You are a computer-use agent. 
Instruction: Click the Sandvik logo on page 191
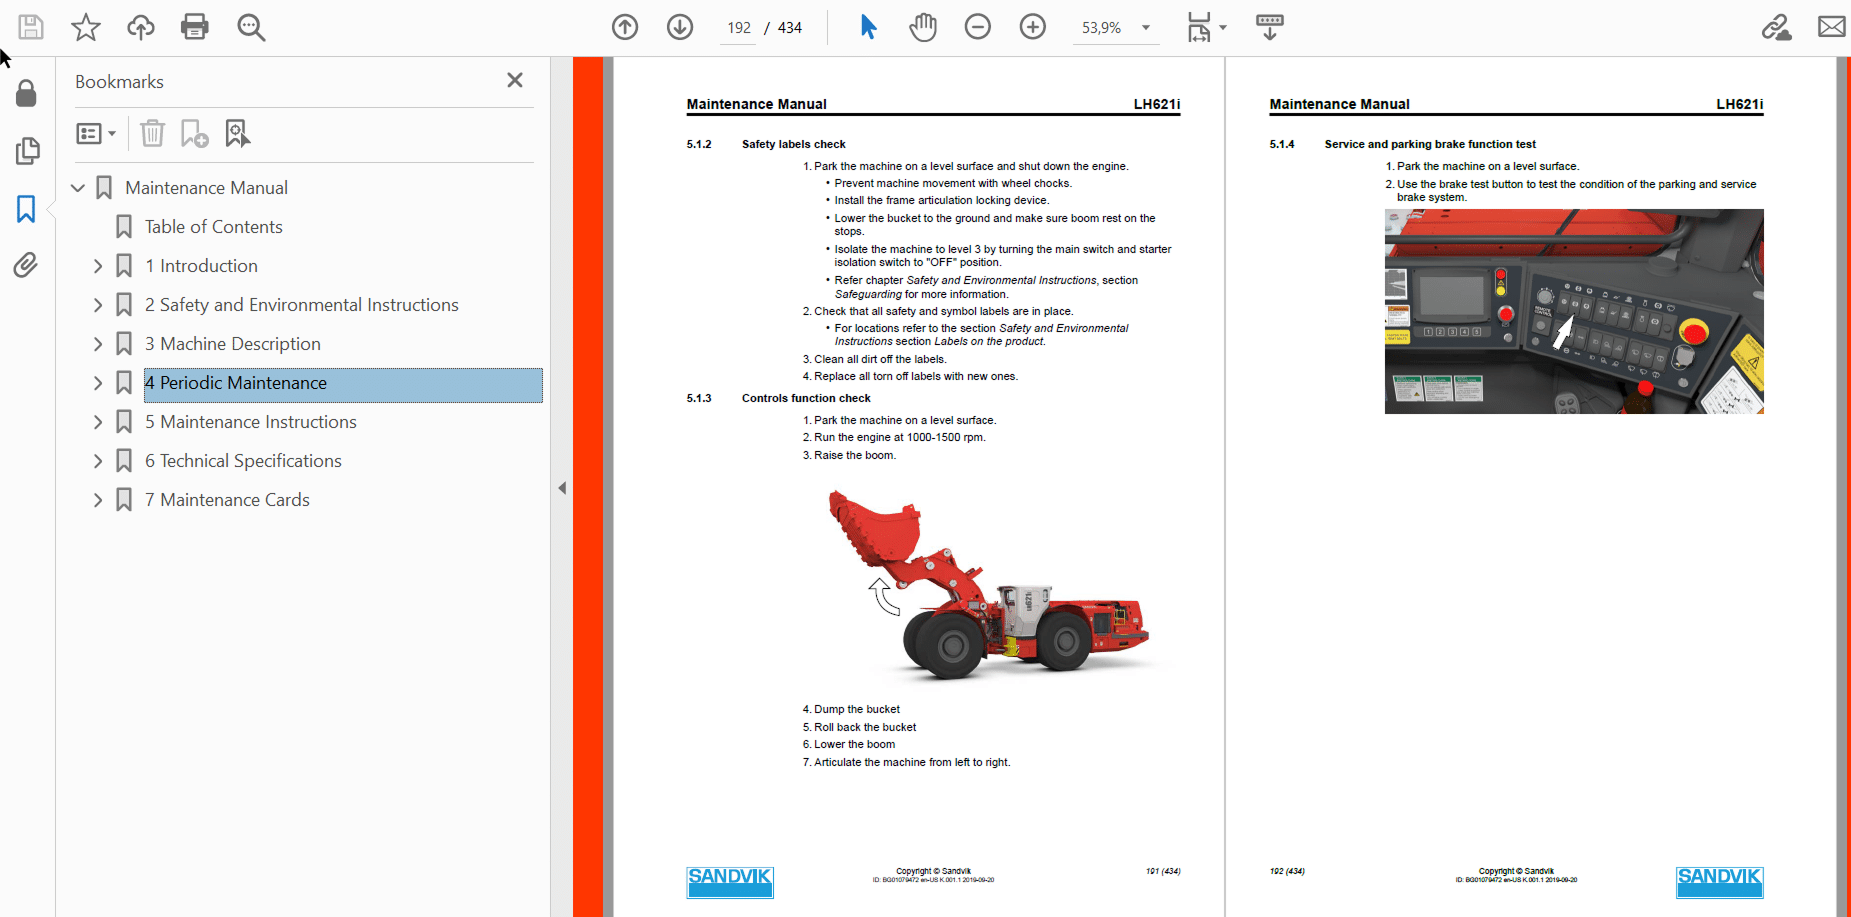point(730,881)
